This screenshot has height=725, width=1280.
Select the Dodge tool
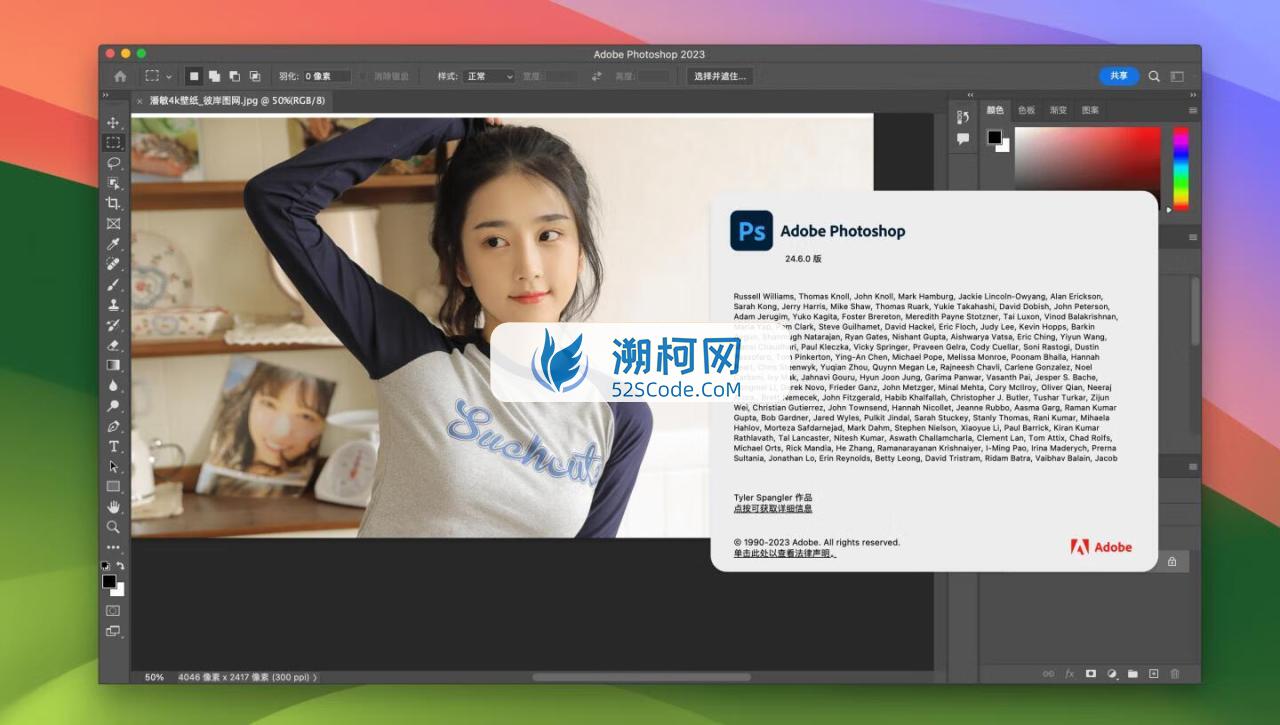[113, 406]
